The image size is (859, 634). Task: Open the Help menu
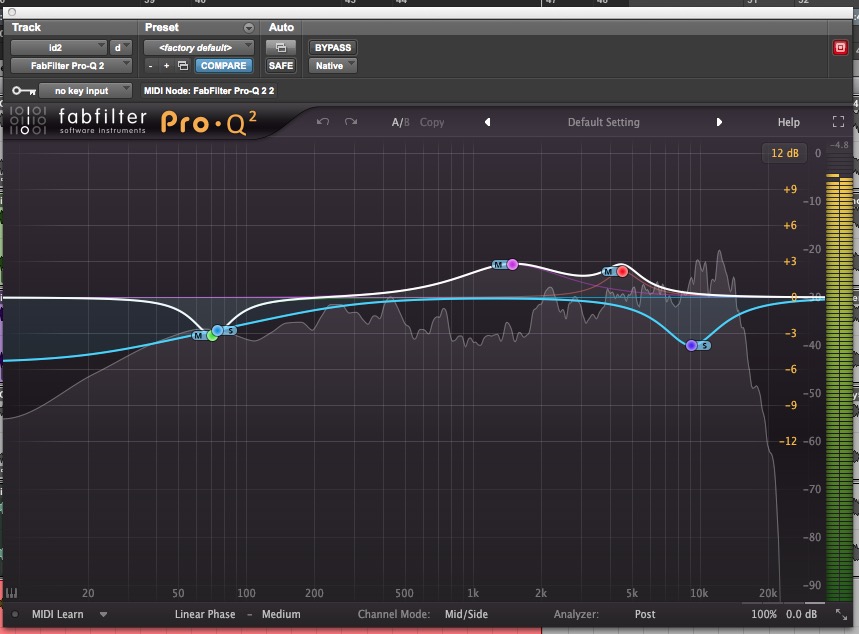point(788,122)
